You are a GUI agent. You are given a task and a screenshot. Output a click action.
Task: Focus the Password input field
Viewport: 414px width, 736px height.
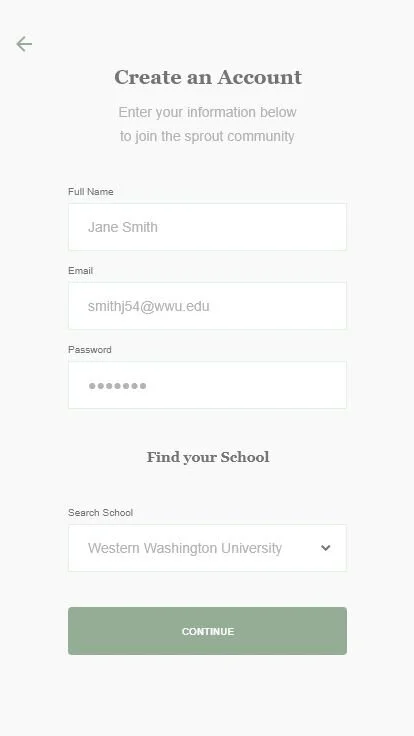207,385
